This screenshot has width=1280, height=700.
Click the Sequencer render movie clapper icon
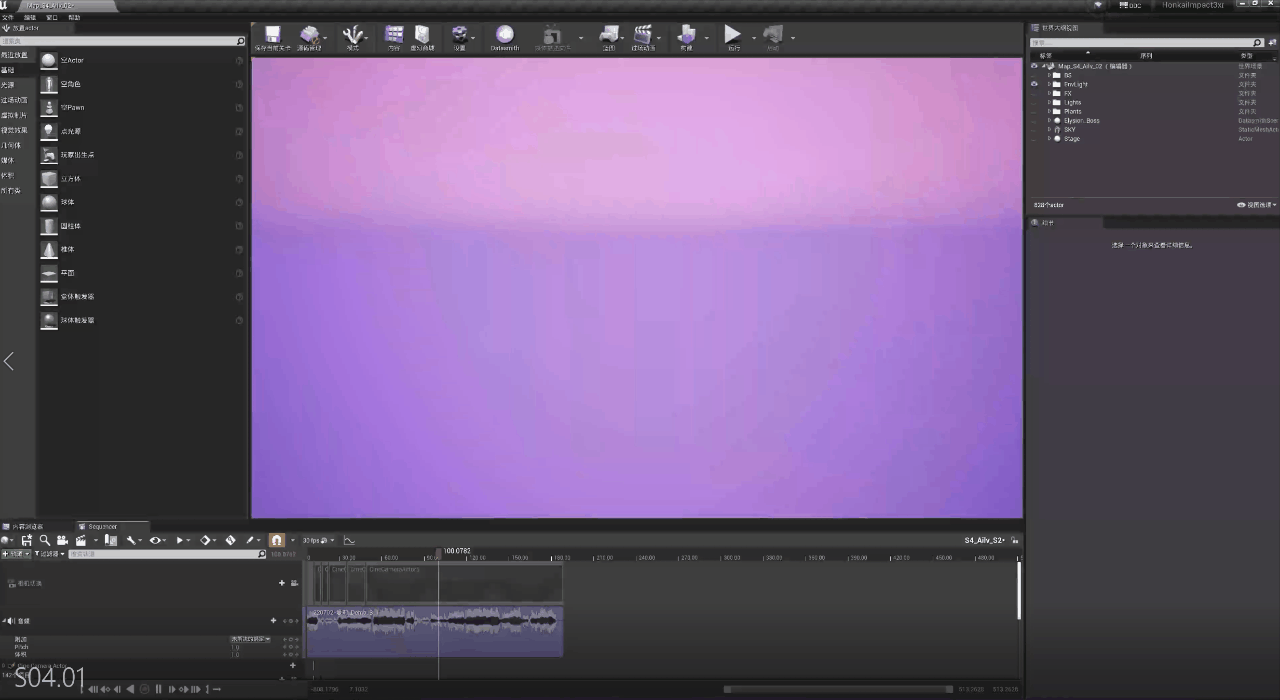point(80,540)
